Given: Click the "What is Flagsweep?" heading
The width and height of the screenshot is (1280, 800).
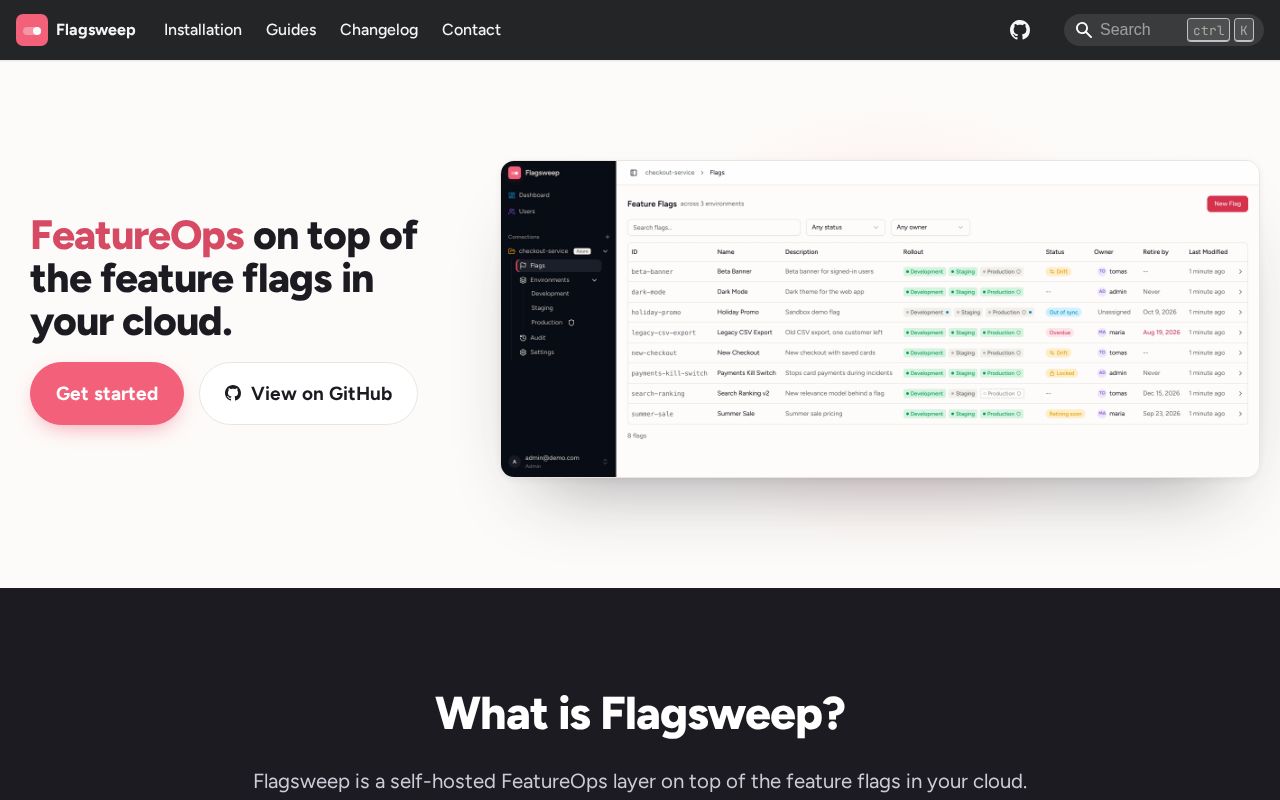Looking at the screenshot, I should tap(640, 714).
